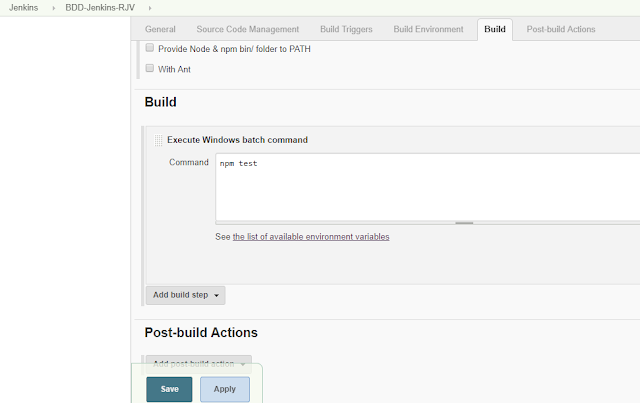Click the Jenkins breadcrumb link
This screenshot has height=403, width=640.
[23, 8]
